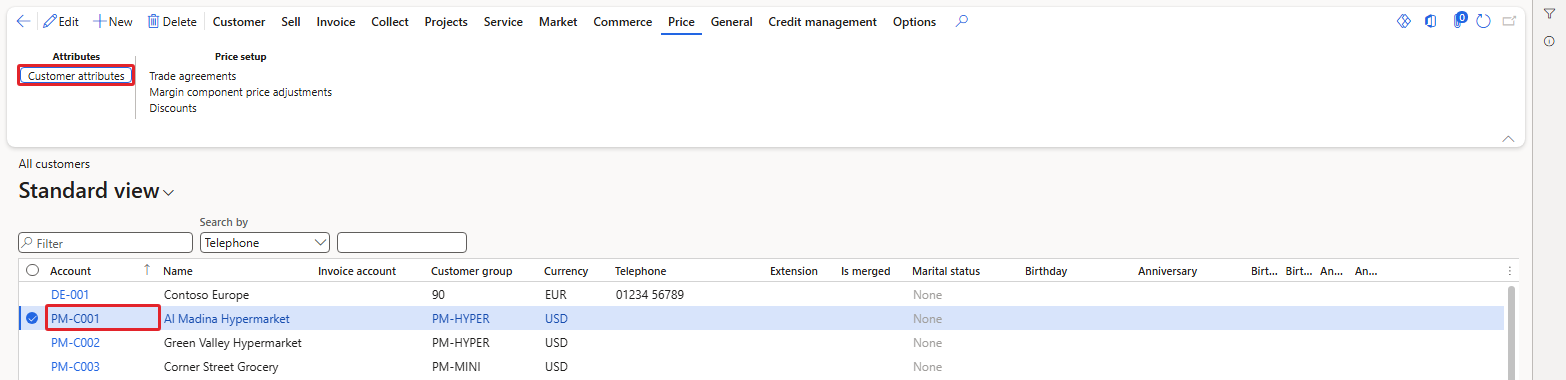Click the Invoice account column header

click(x=357, y=271)
